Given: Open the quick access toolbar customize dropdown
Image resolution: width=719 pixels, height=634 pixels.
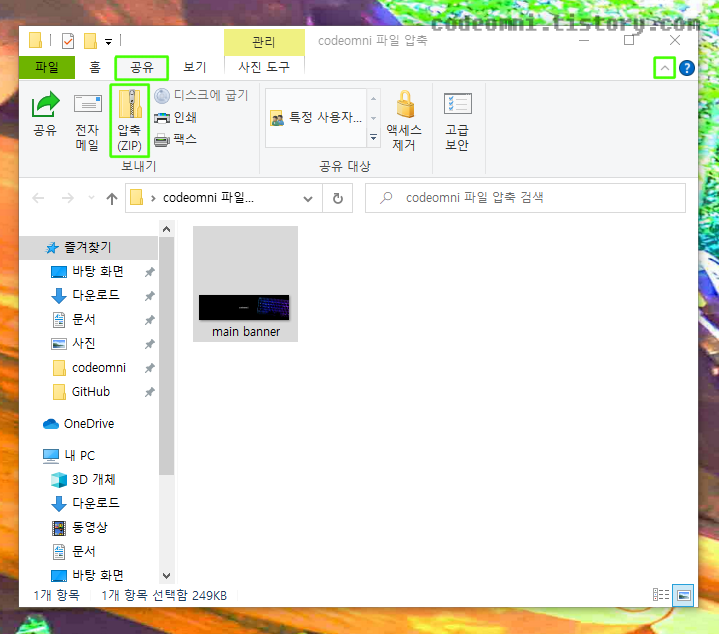Looking at the screenshot, I should pyautogui.click(x=108, y=42).
